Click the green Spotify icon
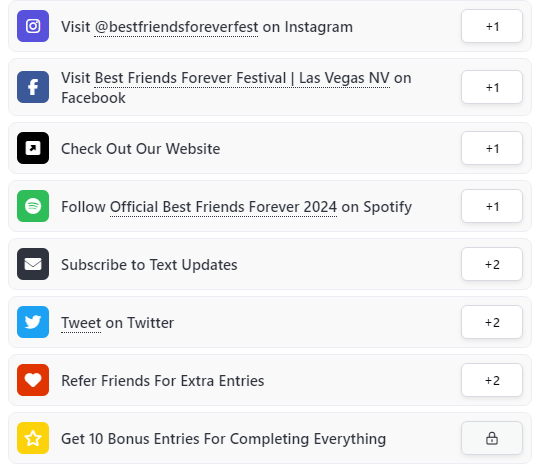Image resolution: width=540 pixels, height=470 pixels. coord(33,206)
